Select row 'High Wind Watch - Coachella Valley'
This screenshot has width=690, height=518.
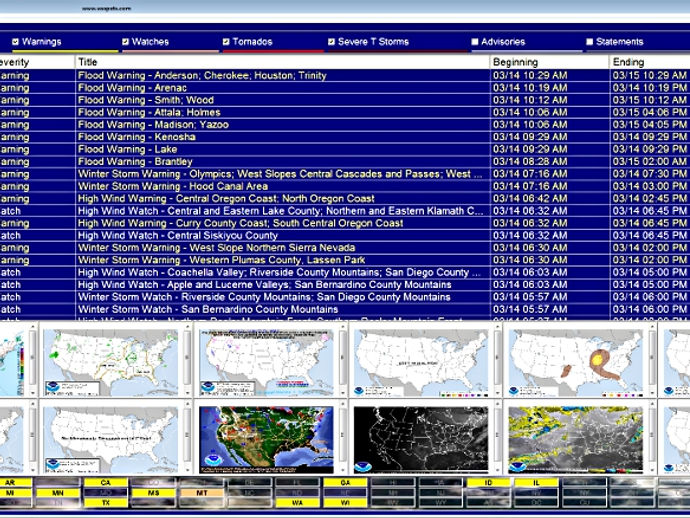(345, 272)
